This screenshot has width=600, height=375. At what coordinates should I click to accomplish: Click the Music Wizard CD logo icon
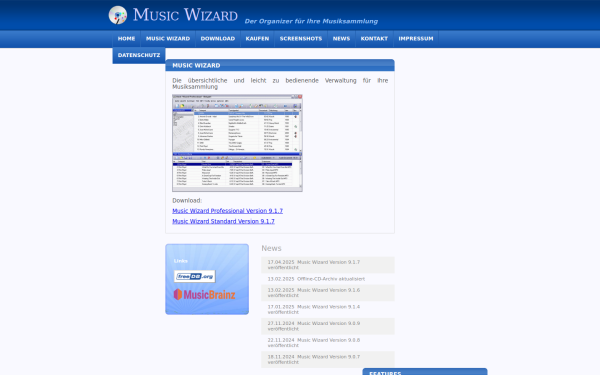pos(118,15)
